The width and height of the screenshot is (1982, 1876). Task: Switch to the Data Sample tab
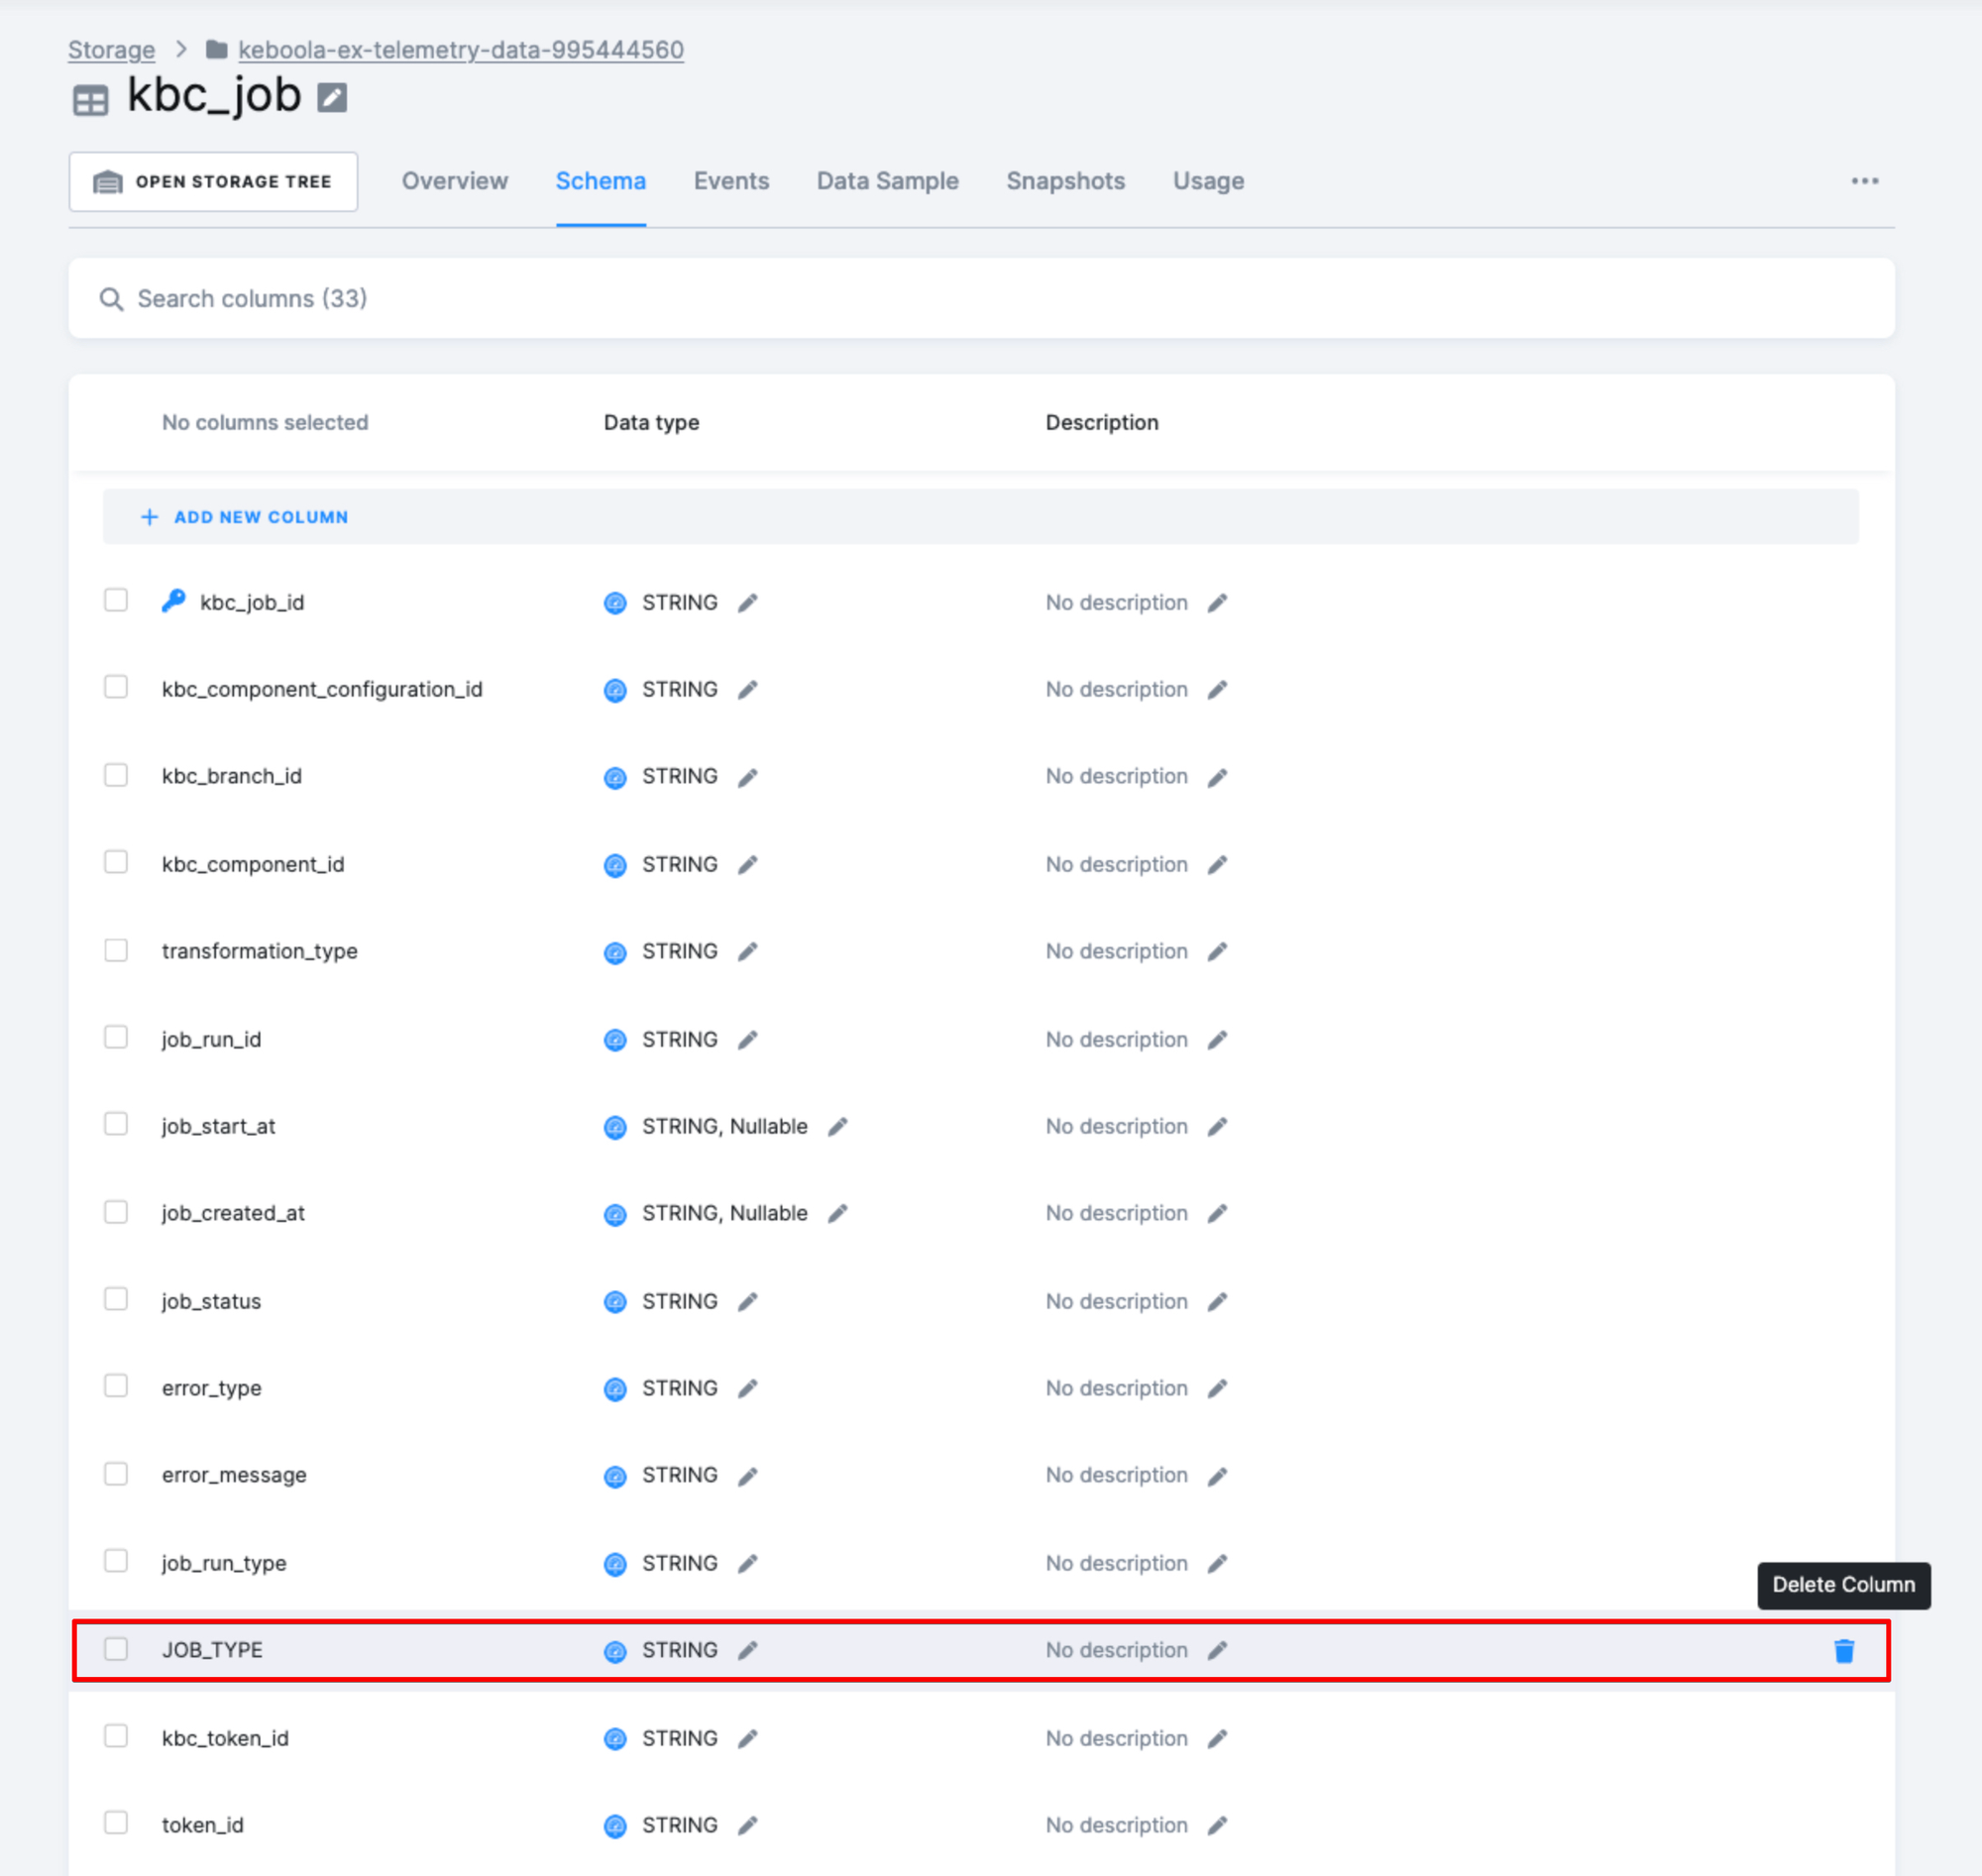887,181
